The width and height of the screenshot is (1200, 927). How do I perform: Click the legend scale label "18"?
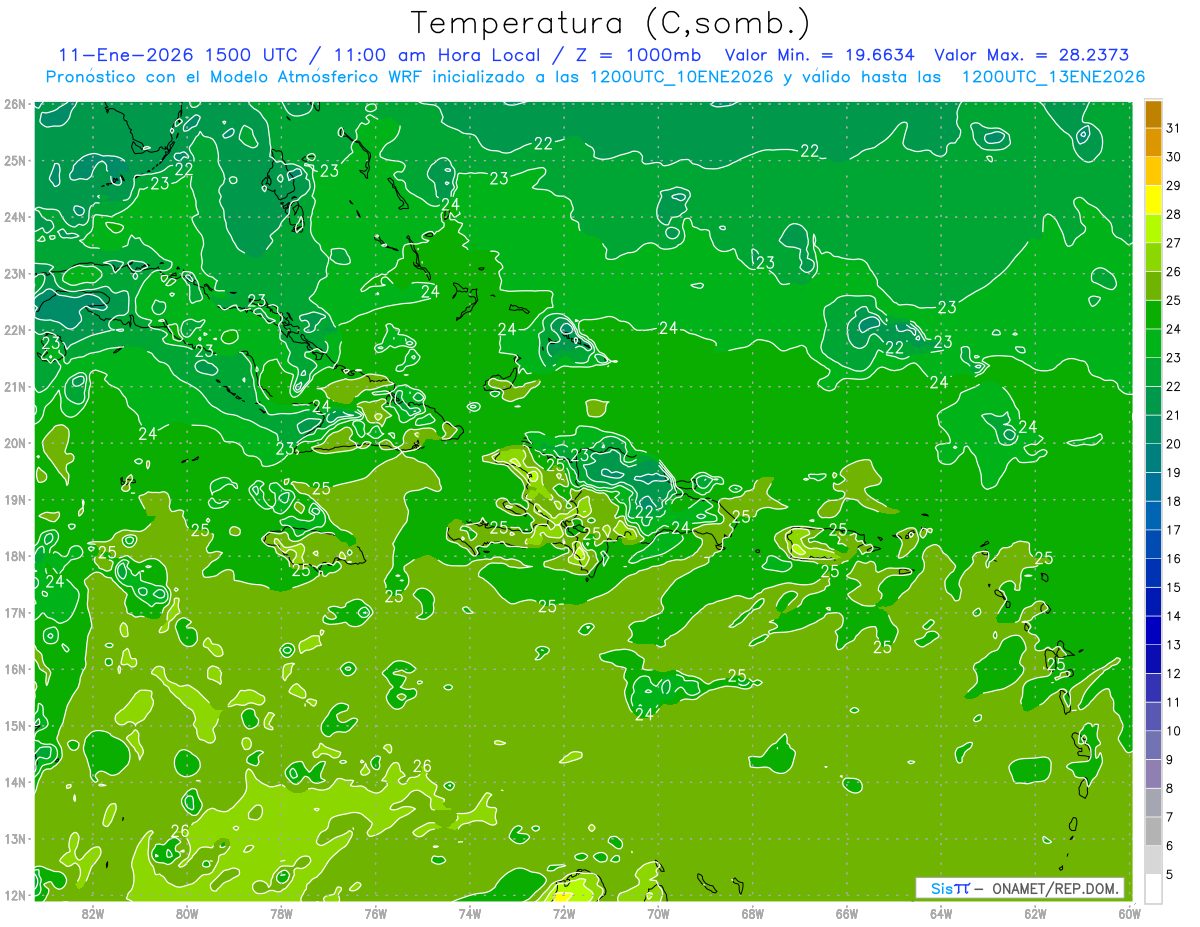coord(1174,501)
